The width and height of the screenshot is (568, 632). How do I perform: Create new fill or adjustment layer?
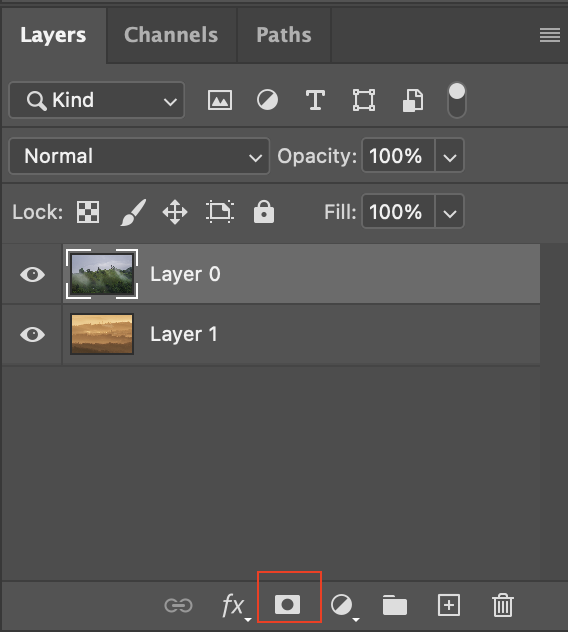pyautogui.click(x=345, y=606)
